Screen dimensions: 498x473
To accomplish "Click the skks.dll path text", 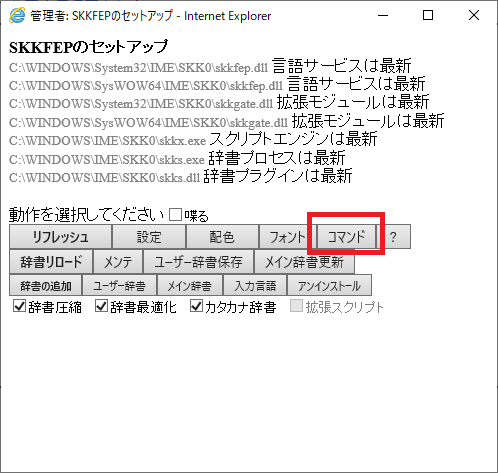I will tap(104, 178).
